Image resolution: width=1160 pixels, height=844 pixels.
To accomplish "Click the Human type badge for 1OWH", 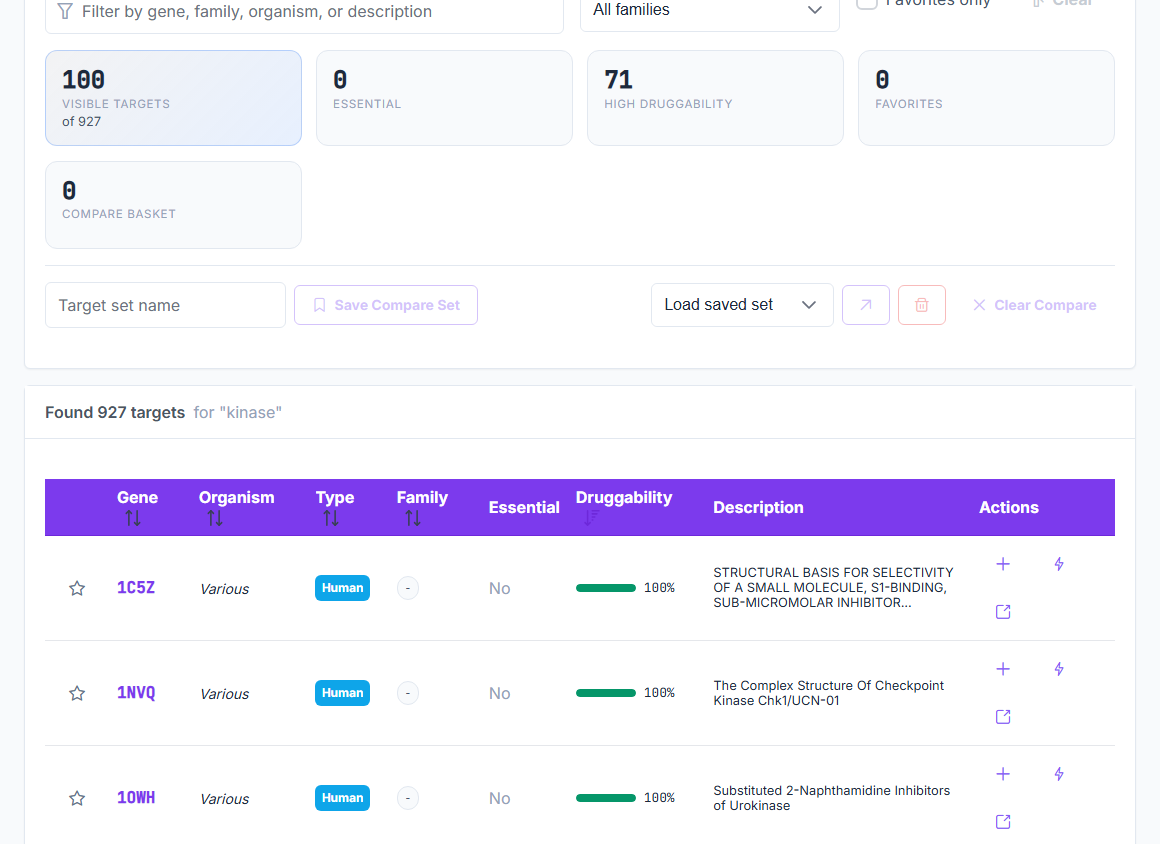I will (x=343, y=798).
